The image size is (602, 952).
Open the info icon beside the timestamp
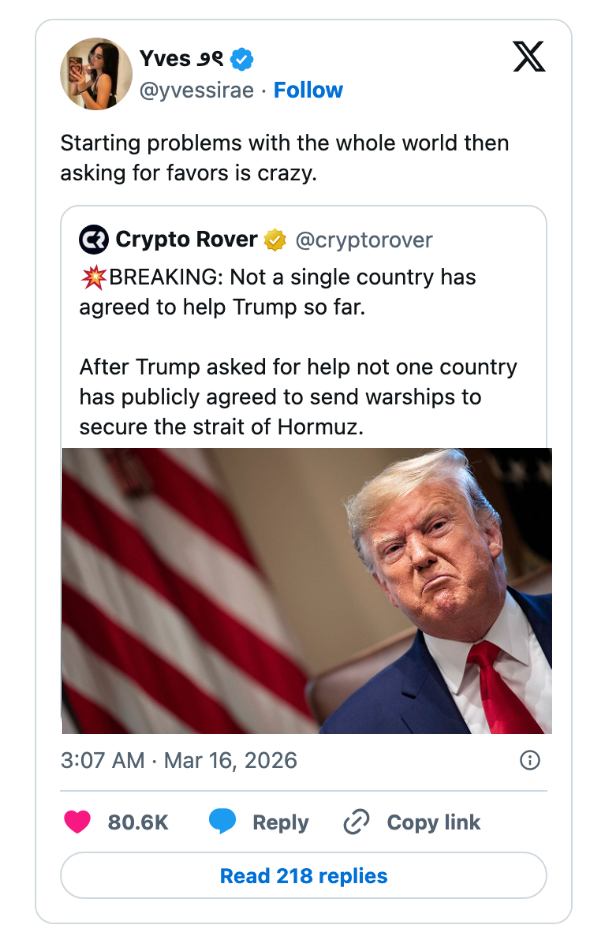click(x=530, y=760)
